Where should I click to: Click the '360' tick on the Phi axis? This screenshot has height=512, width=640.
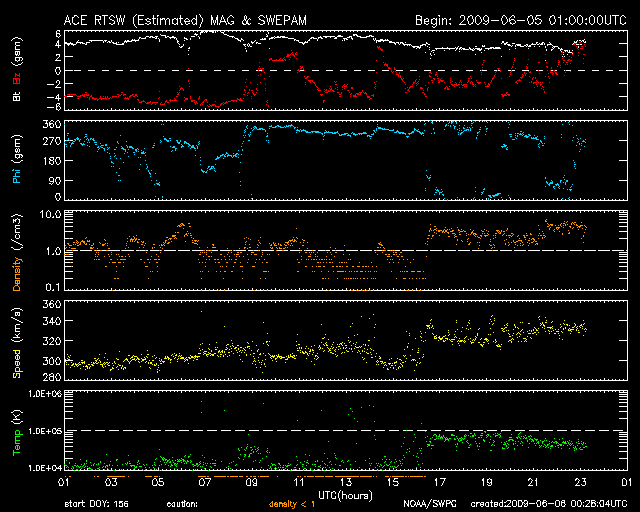pos(52,124)
